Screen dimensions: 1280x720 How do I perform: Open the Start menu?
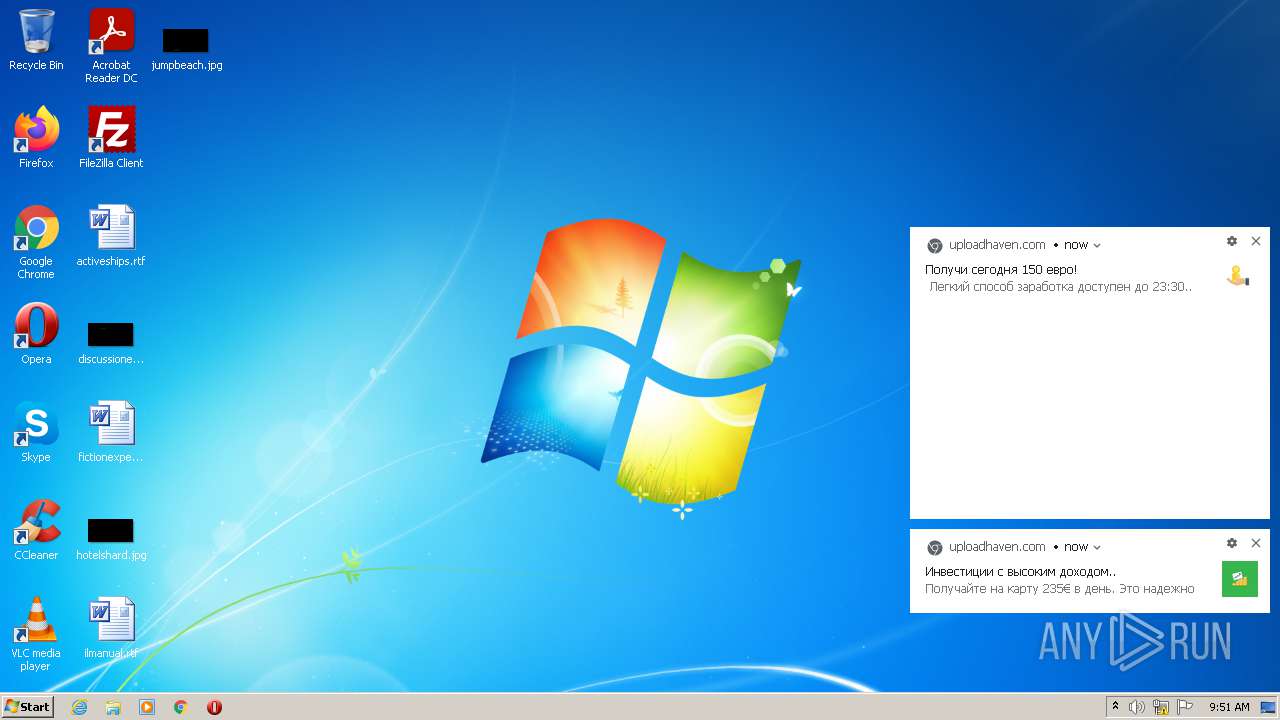pyautogui.click(x=27, y=706)
